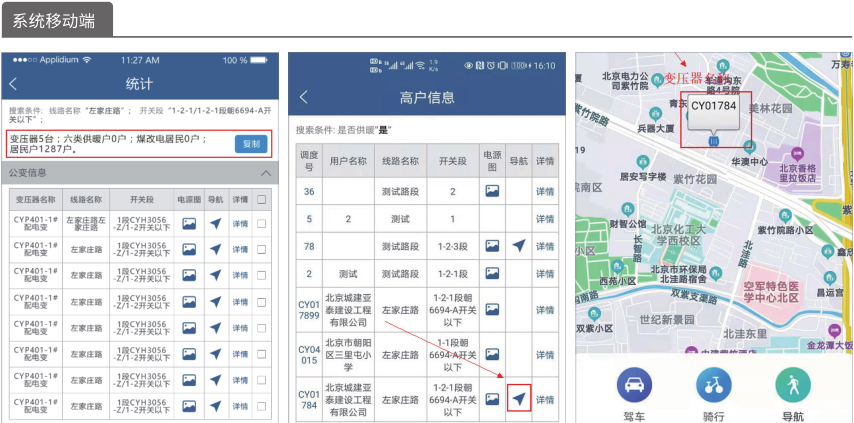
Task: Click the CY01784 marker callout on map
Action: tap(713, 107)
